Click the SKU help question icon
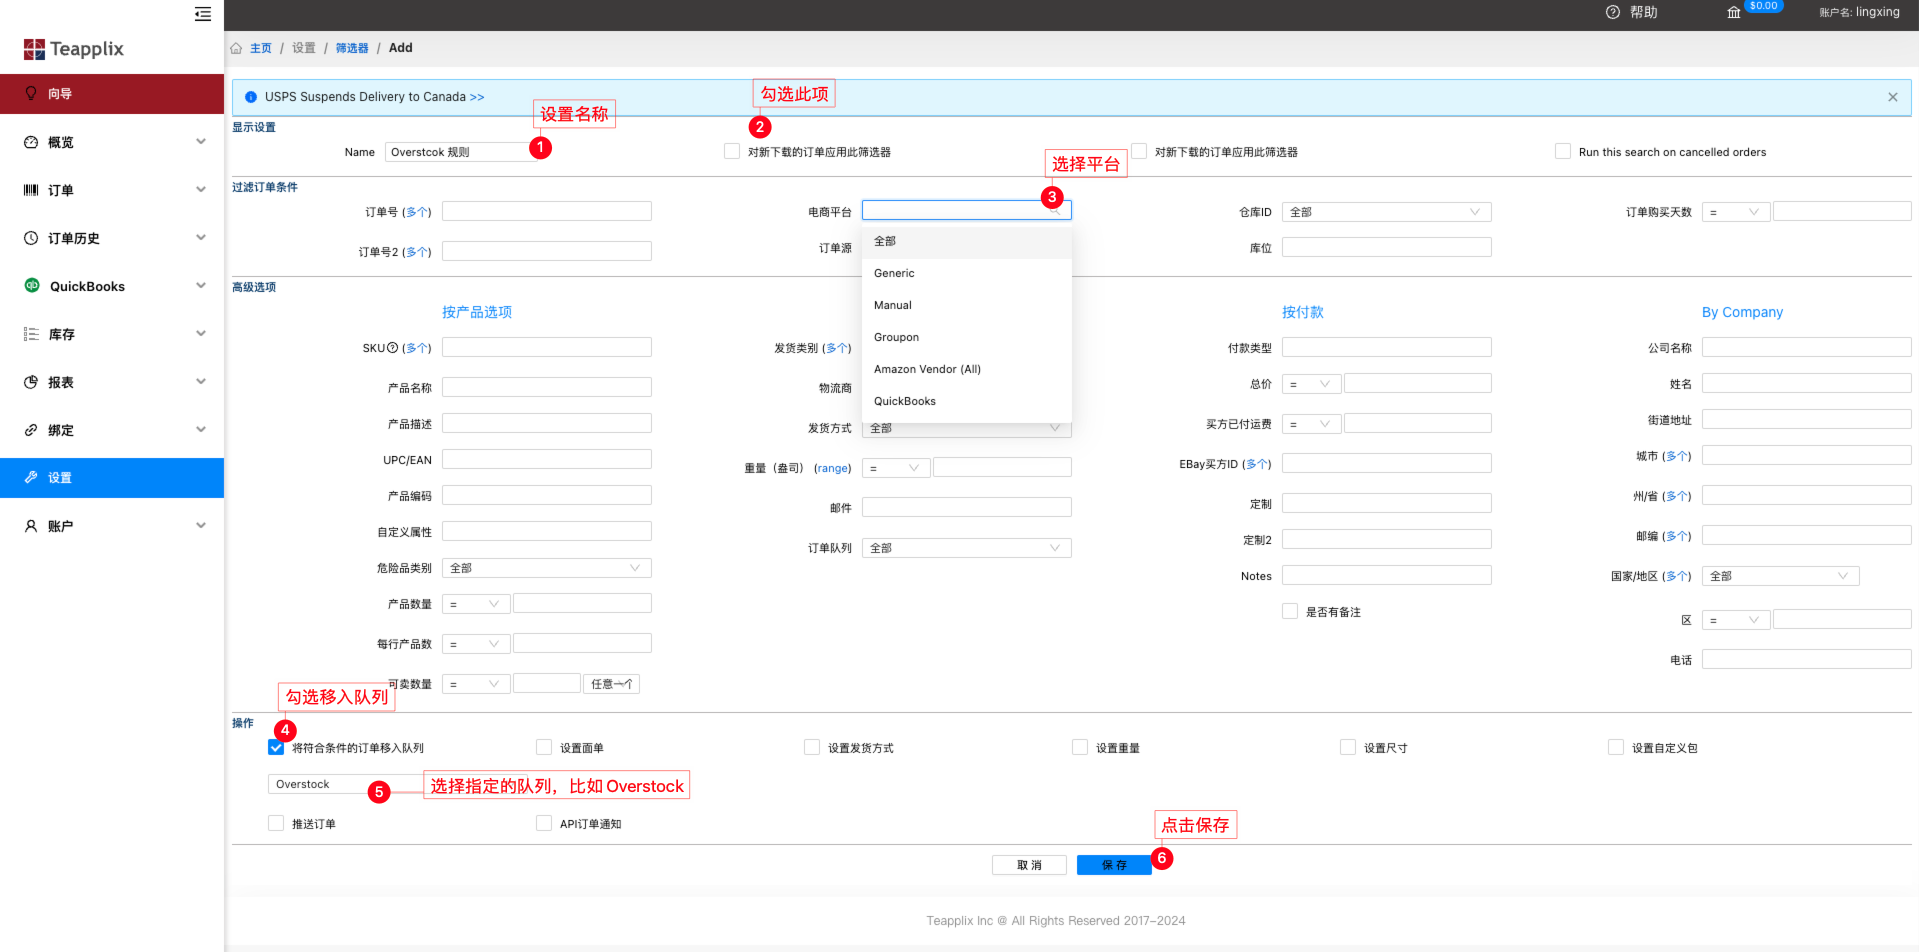The width and height of the screenshot is (1919, 952). 393,348
